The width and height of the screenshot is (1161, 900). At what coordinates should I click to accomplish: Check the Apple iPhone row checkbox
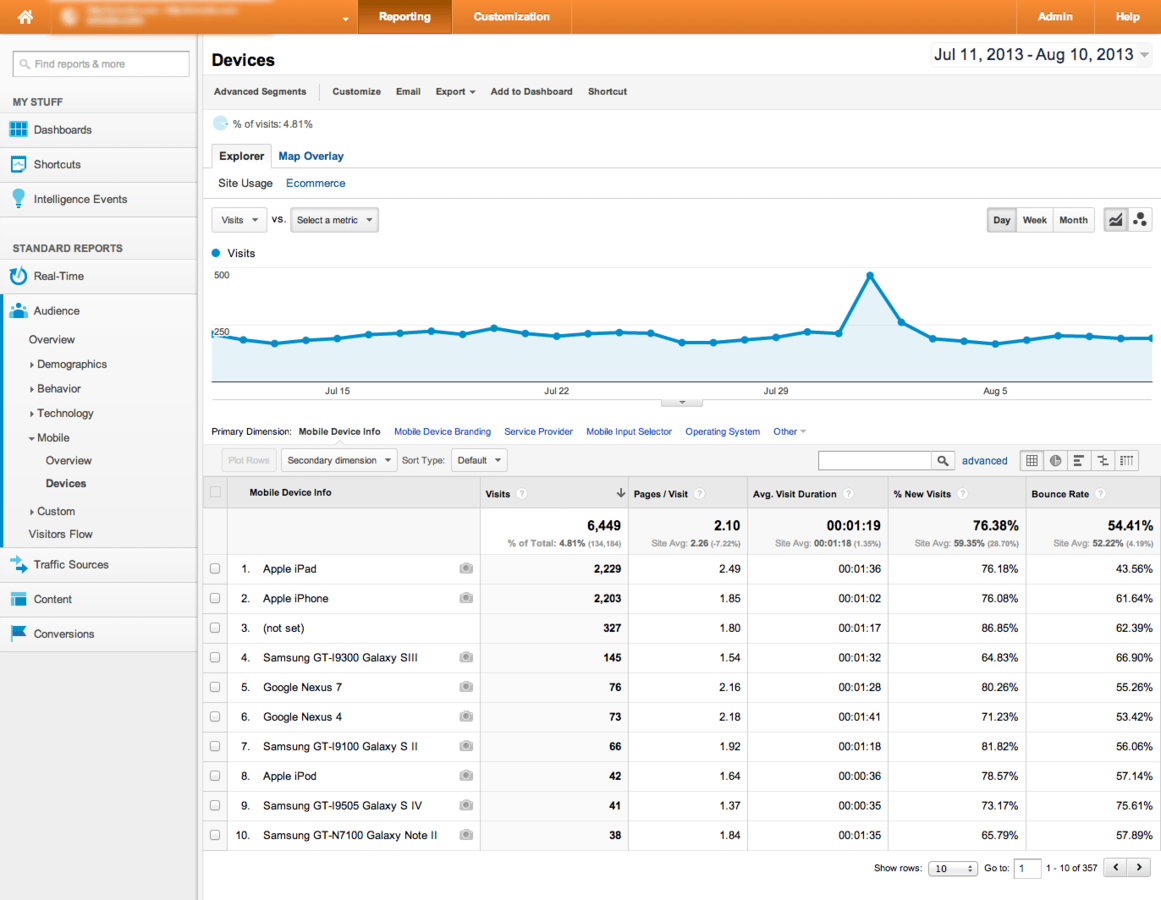[215, 598]
